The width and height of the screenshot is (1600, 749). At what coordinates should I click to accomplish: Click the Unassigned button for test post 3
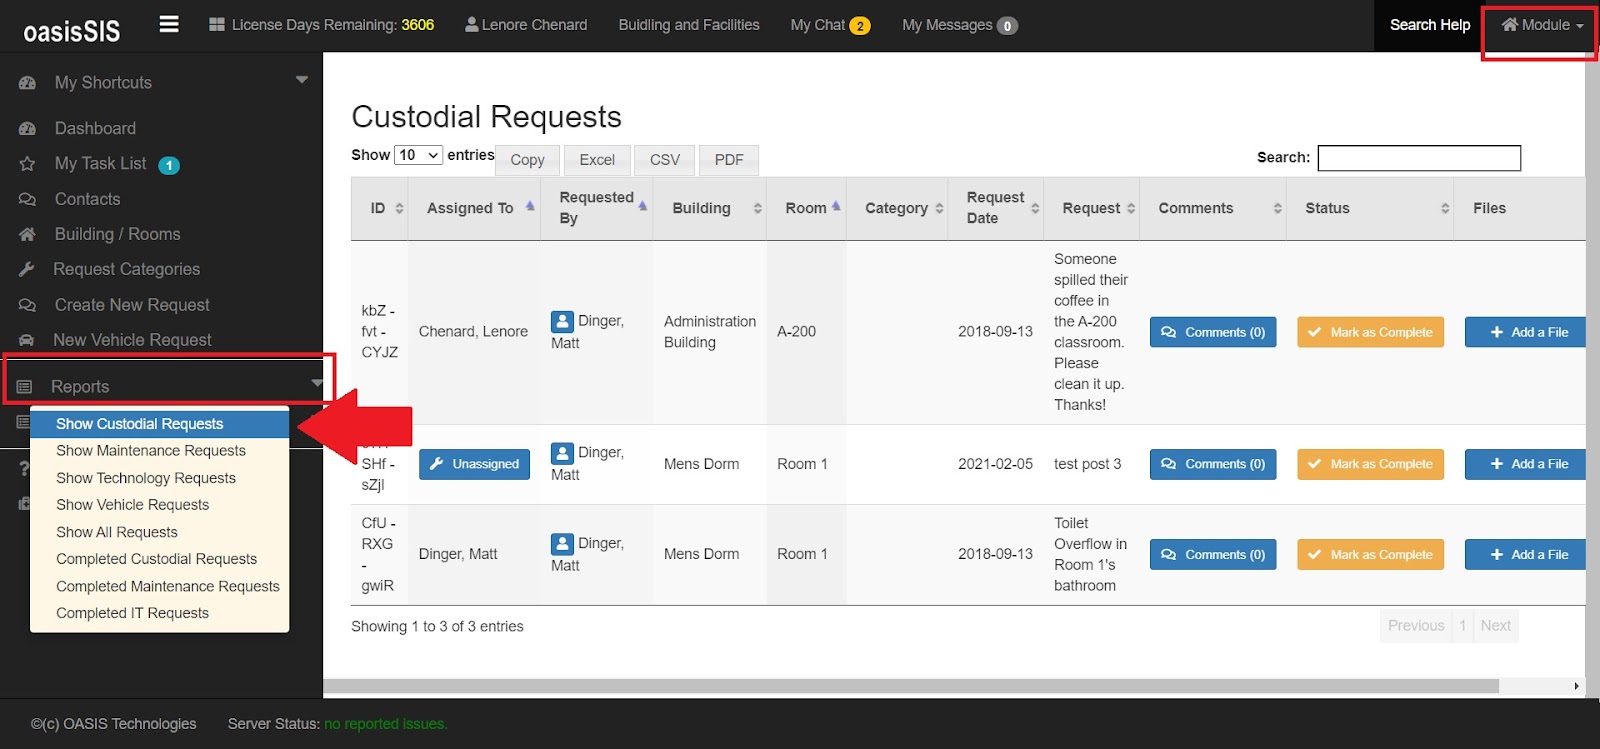pos(474,464)
